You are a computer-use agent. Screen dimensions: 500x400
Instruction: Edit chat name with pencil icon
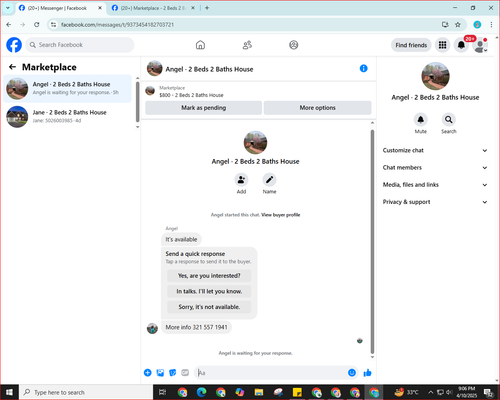(269, 180)
